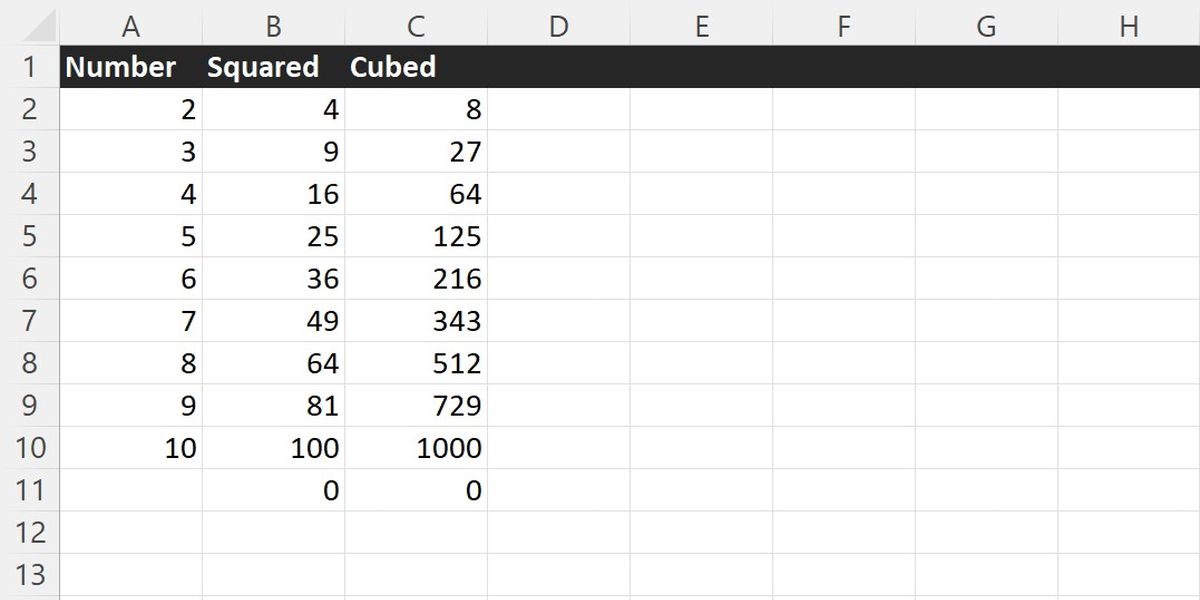Select column H header
The image size is (1200, 600).
[1129, 26]
